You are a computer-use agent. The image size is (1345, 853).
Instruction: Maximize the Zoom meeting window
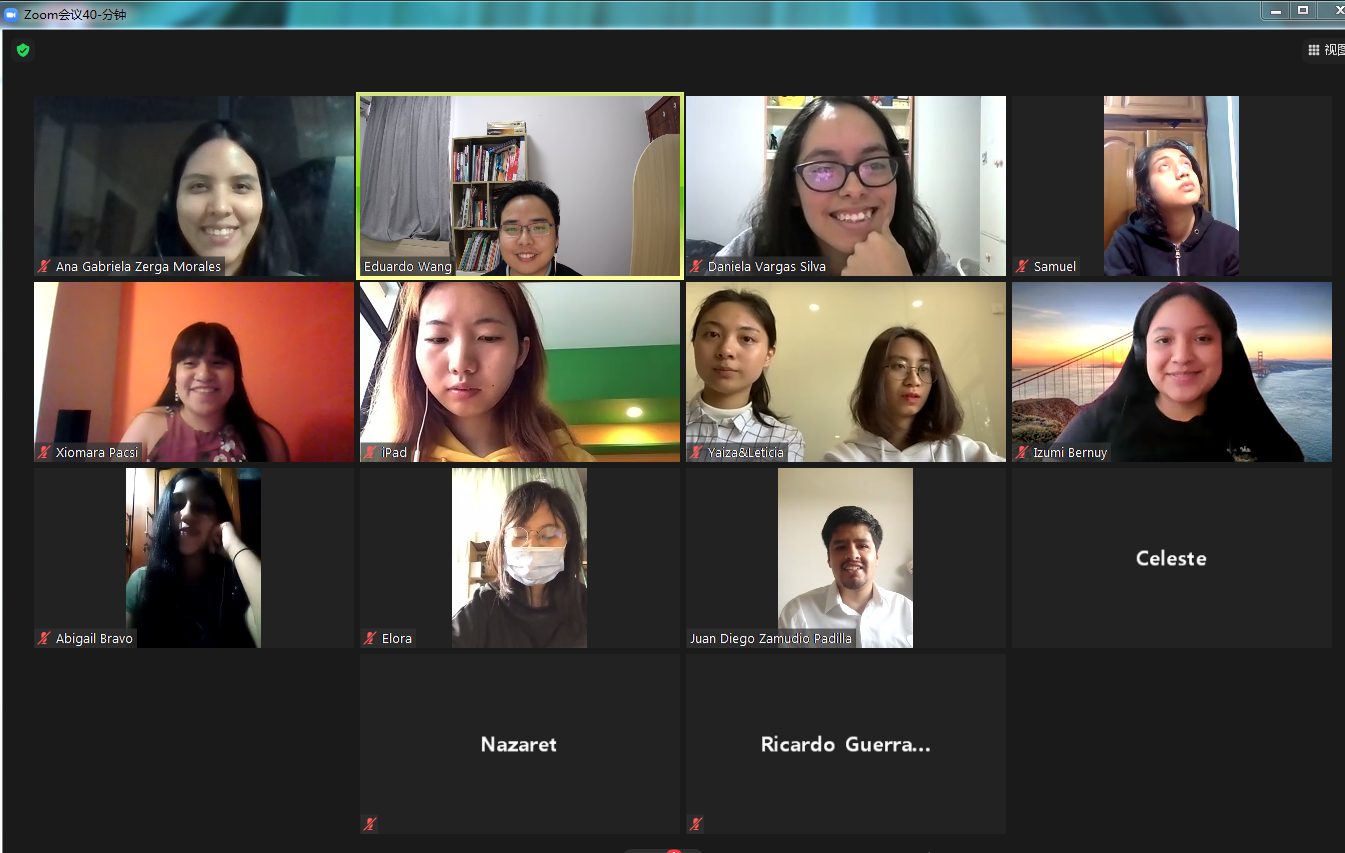click(1303, 10)
